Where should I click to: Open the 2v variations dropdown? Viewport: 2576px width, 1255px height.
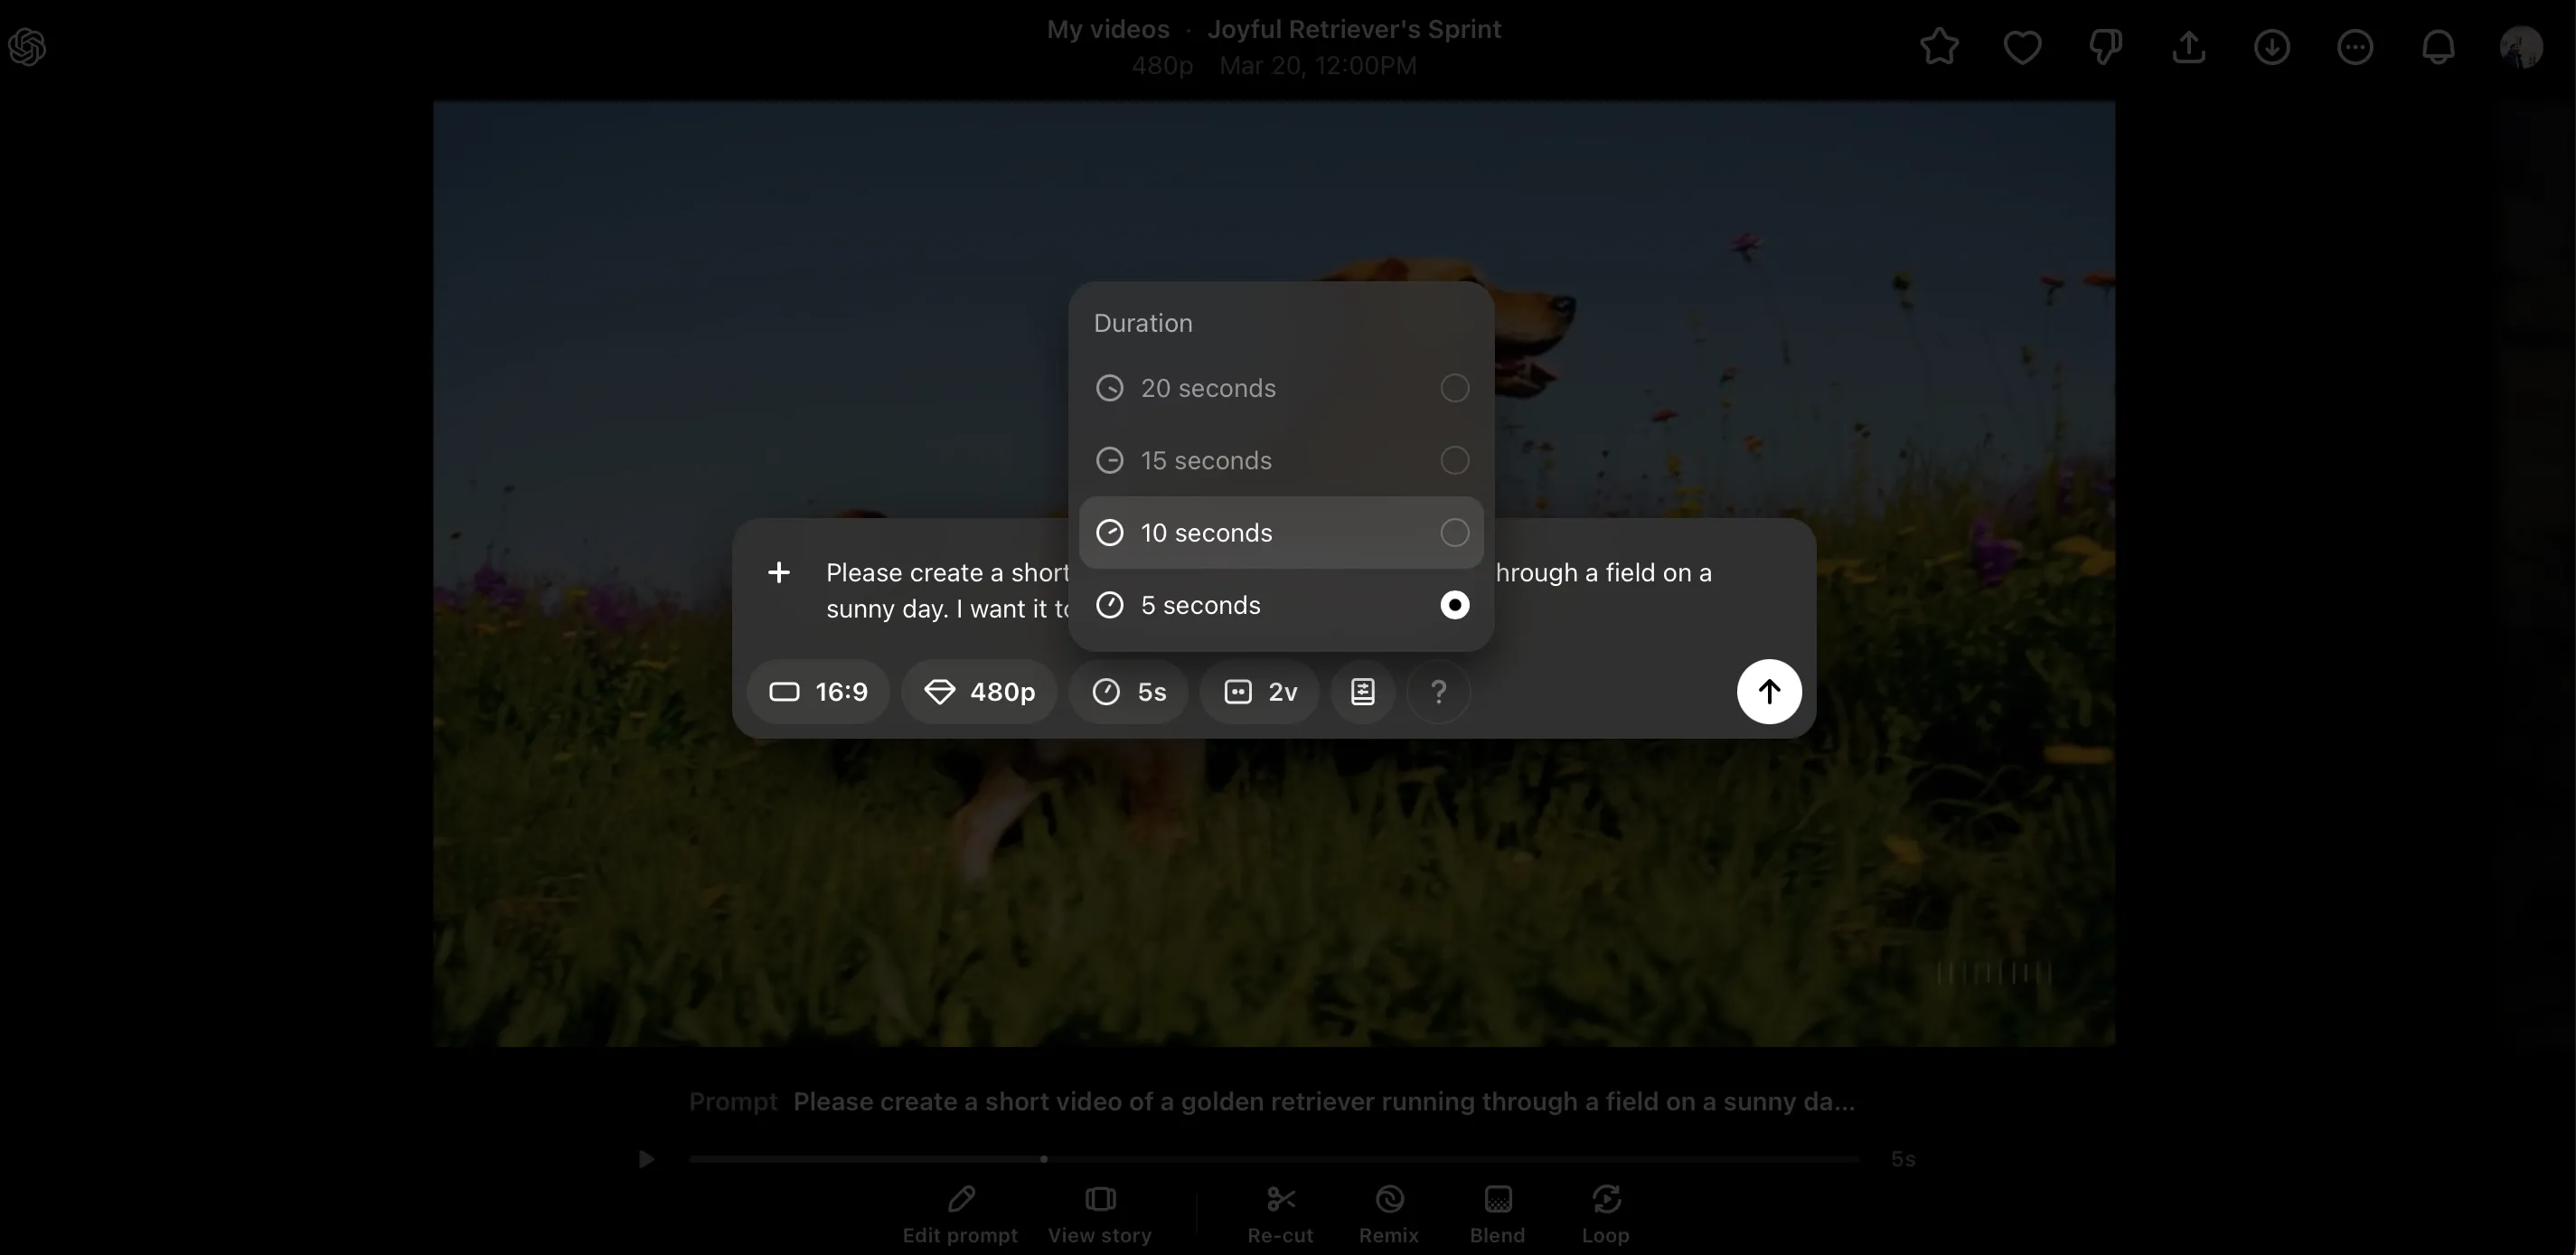click(1260, 692)
